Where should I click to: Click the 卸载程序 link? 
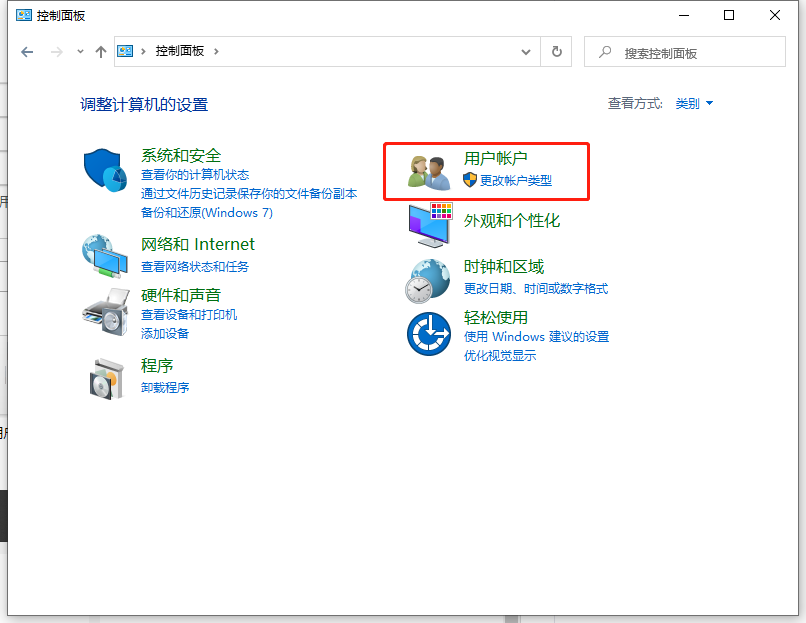click(x=164, y=387)
